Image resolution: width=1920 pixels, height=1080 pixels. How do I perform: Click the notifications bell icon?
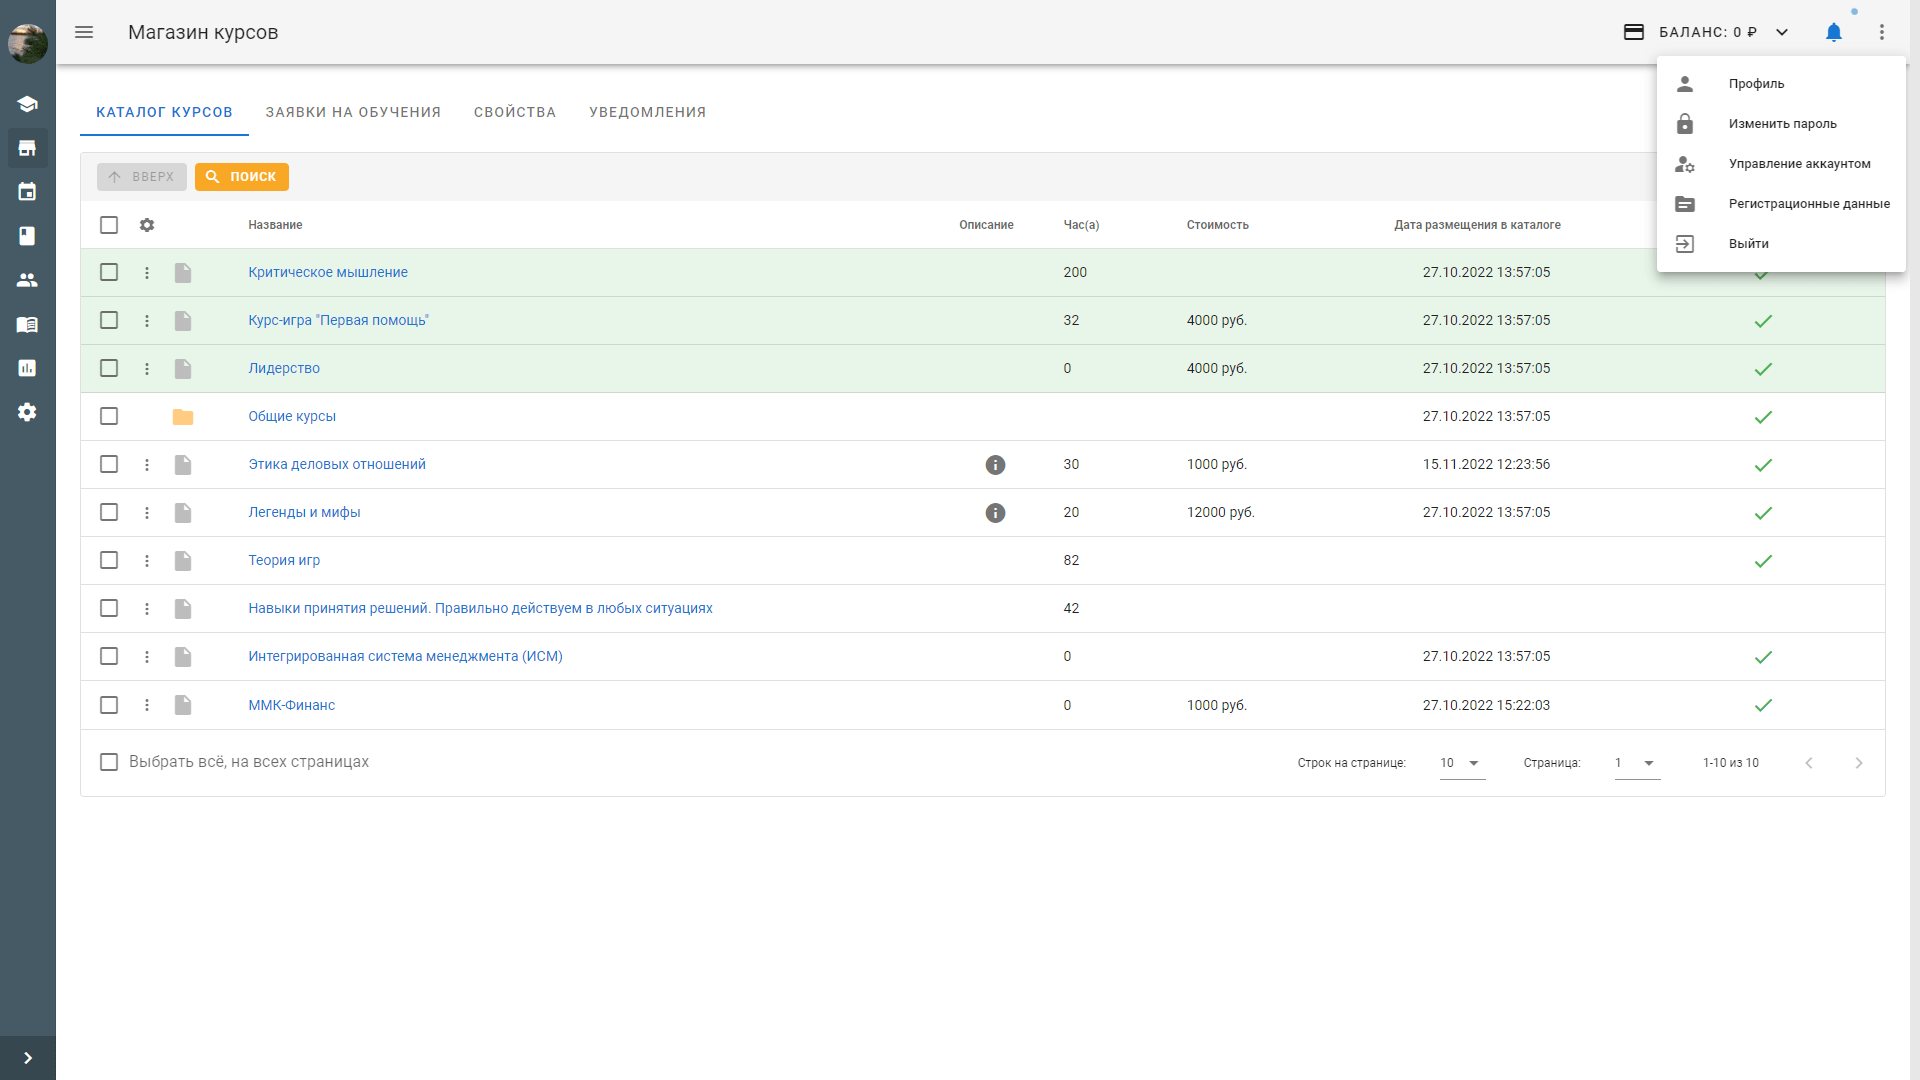pyautogui.click(x=1833, y=32)
